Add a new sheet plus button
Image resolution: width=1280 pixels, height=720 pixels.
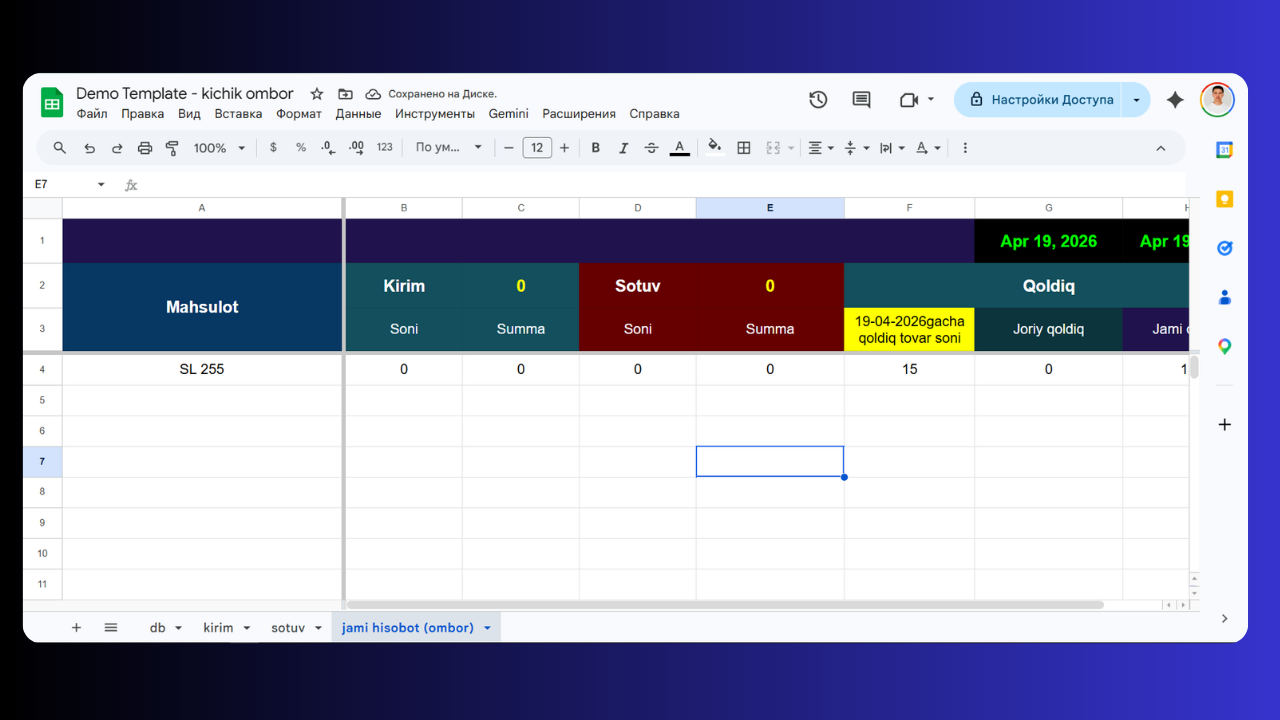coord(76,627)
